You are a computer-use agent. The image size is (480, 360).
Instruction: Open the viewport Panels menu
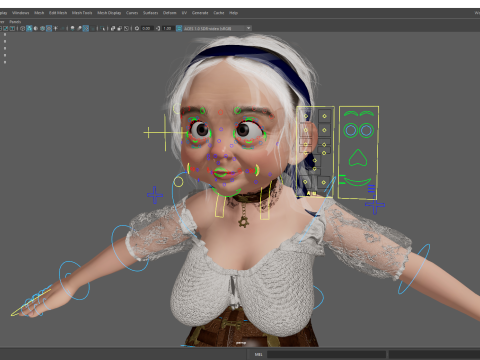[15, 22]
